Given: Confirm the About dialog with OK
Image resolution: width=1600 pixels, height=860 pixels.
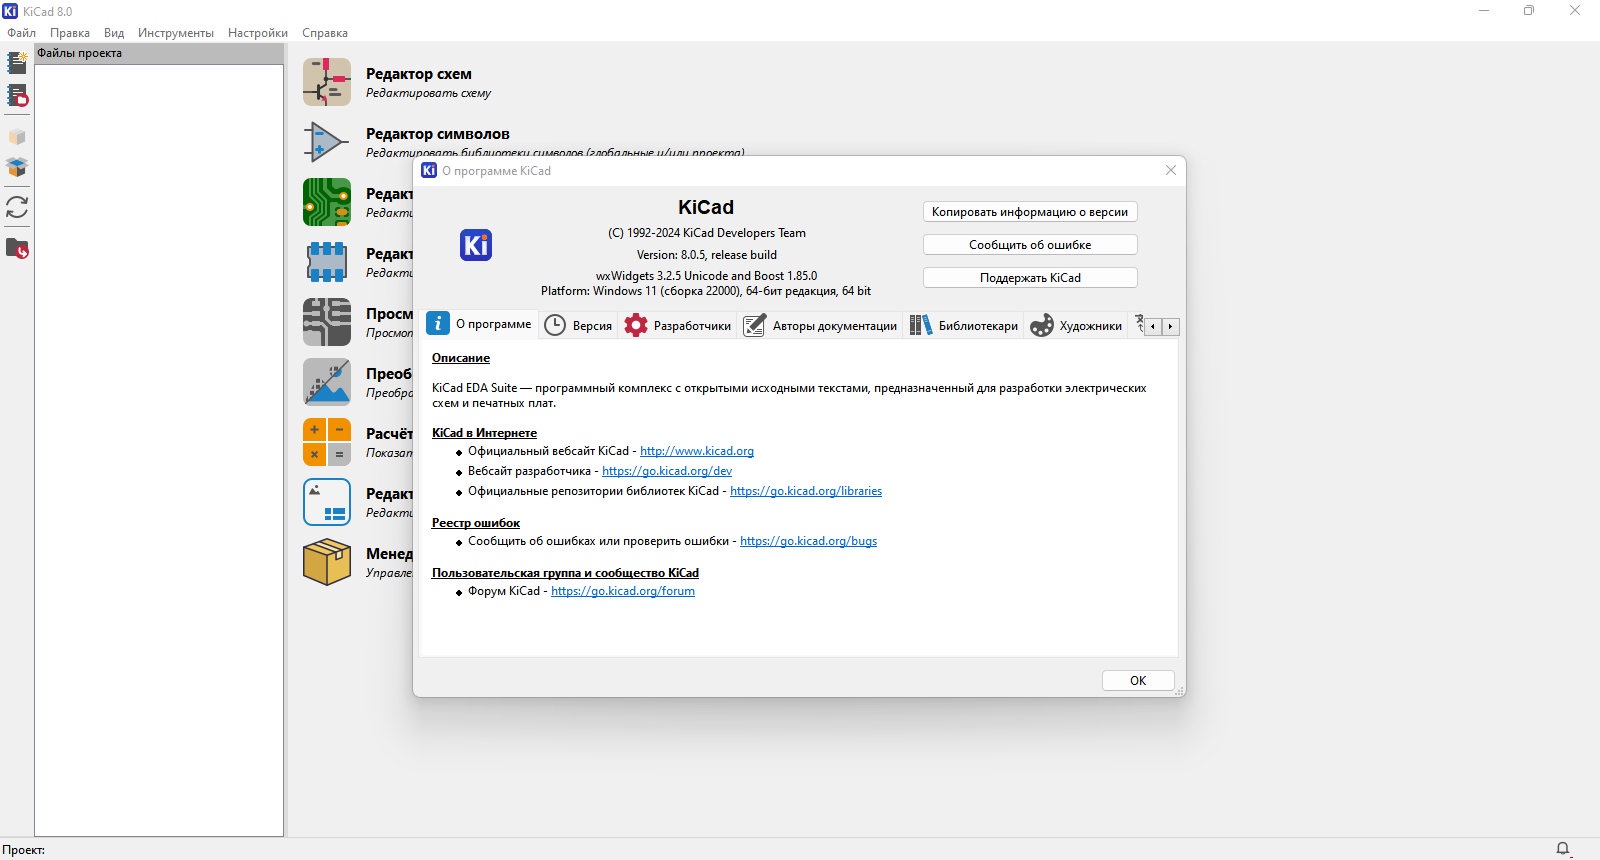Looking at the screenshot, I should point(1138,680).
